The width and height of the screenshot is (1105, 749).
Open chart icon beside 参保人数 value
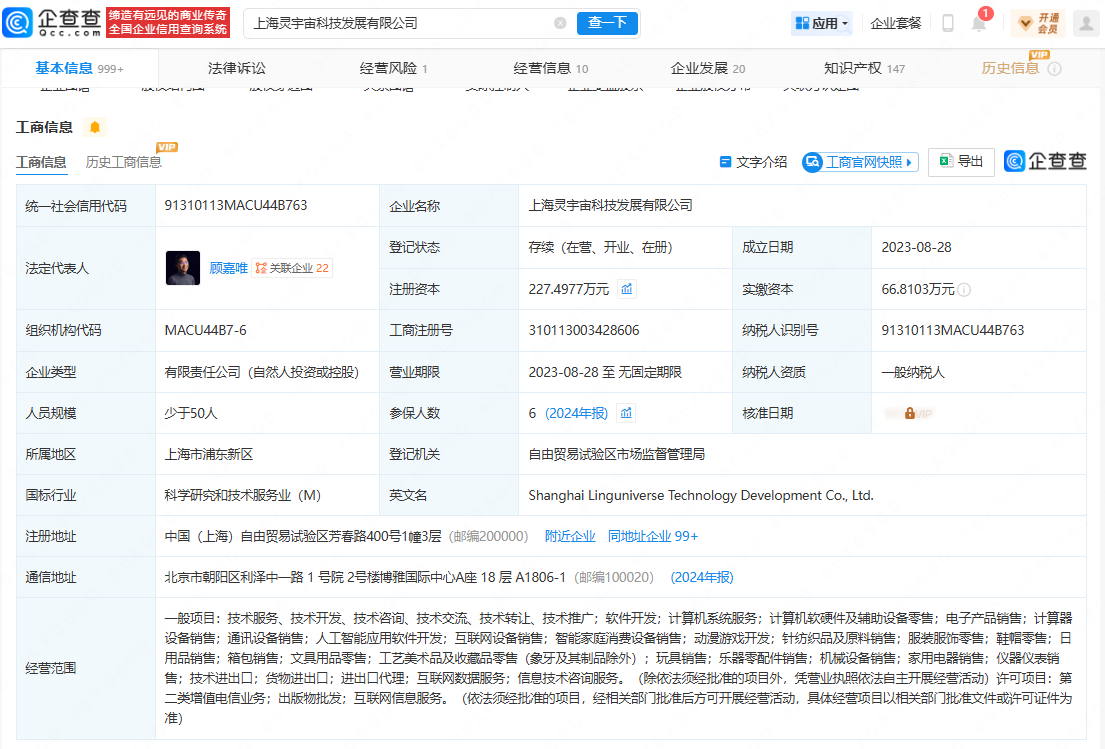coord(627,413)
